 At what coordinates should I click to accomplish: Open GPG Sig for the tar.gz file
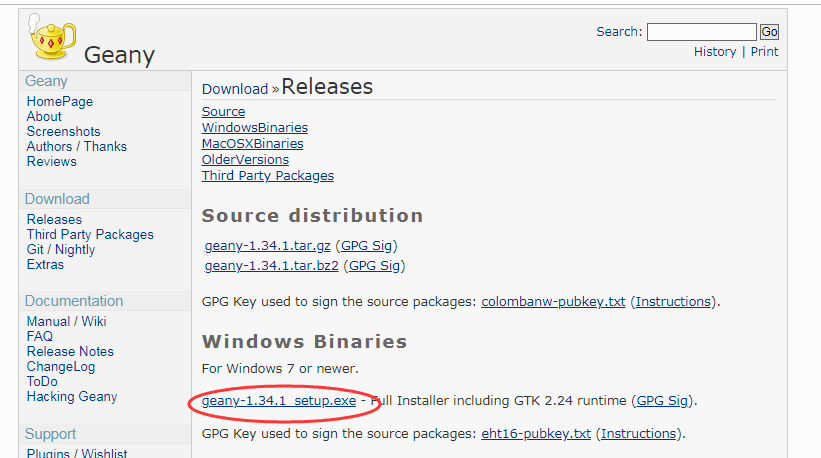pos(367,245)
